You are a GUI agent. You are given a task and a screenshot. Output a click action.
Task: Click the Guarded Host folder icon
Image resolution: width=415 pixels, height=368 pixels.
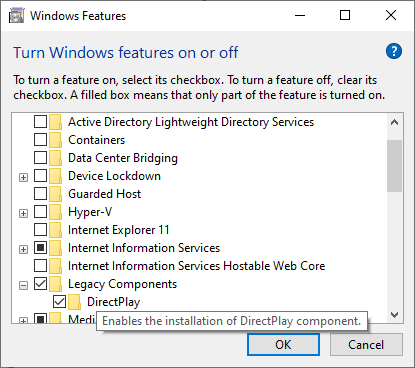[55, 194]
